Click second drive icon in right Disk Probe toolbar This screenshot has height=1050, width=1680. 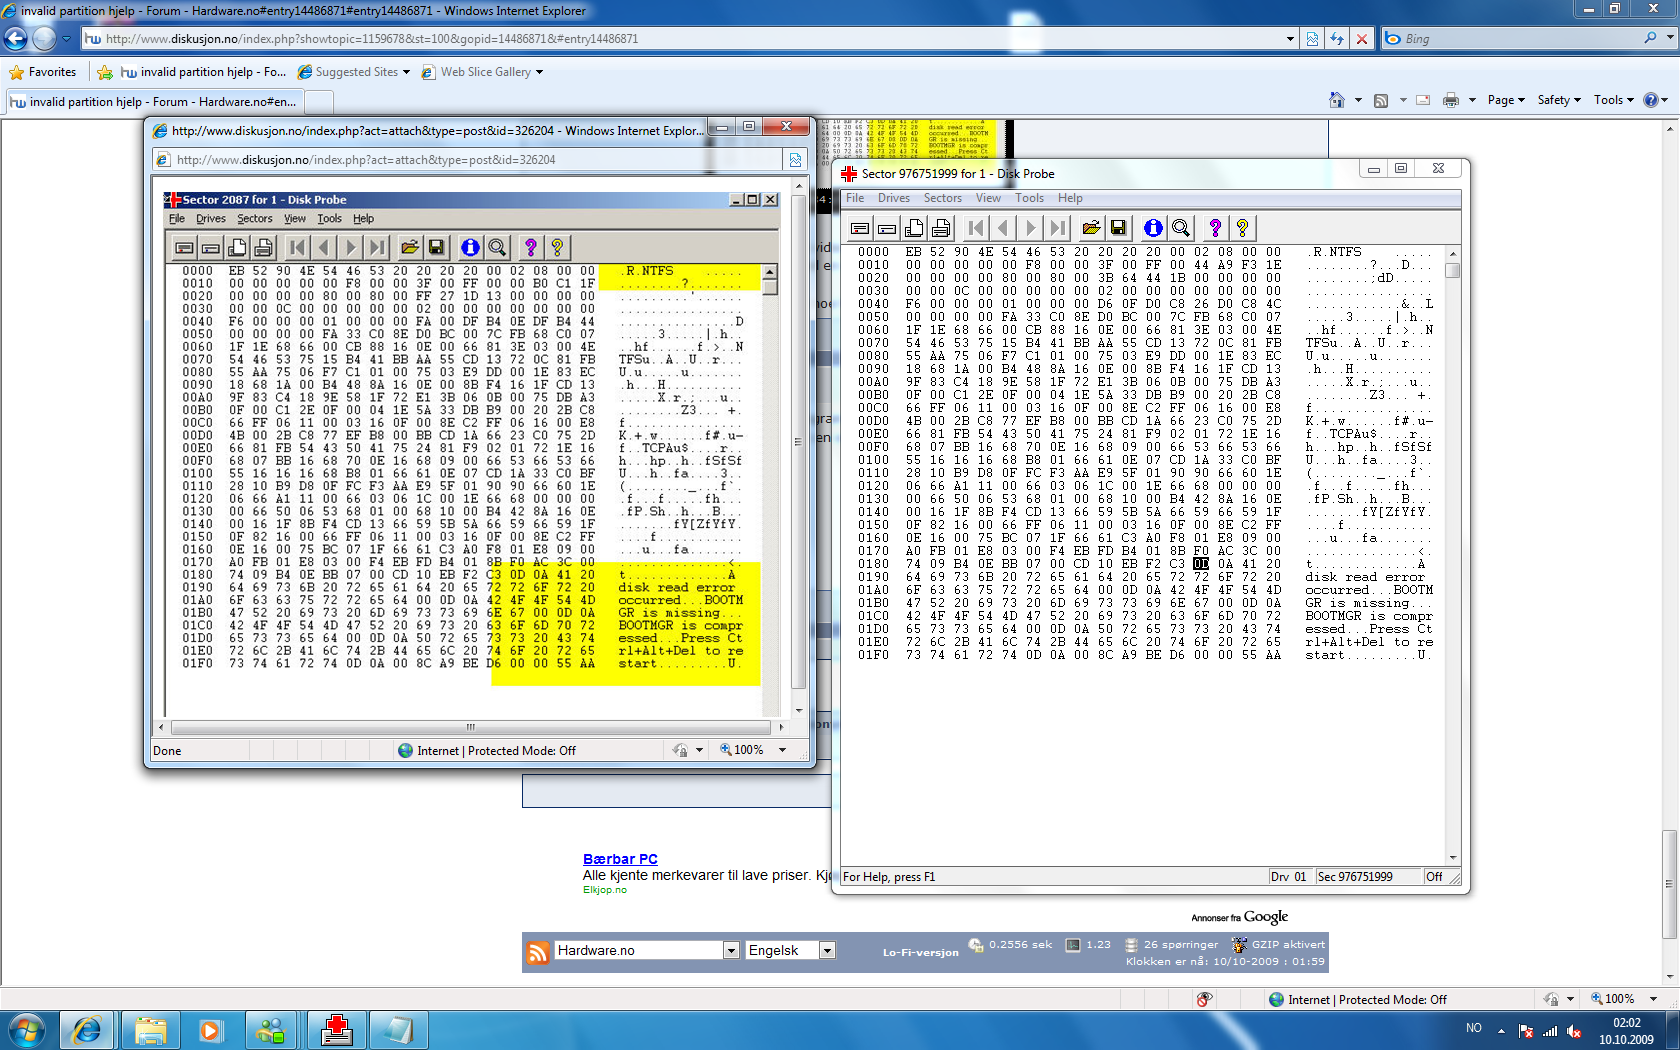click(887, 228)
